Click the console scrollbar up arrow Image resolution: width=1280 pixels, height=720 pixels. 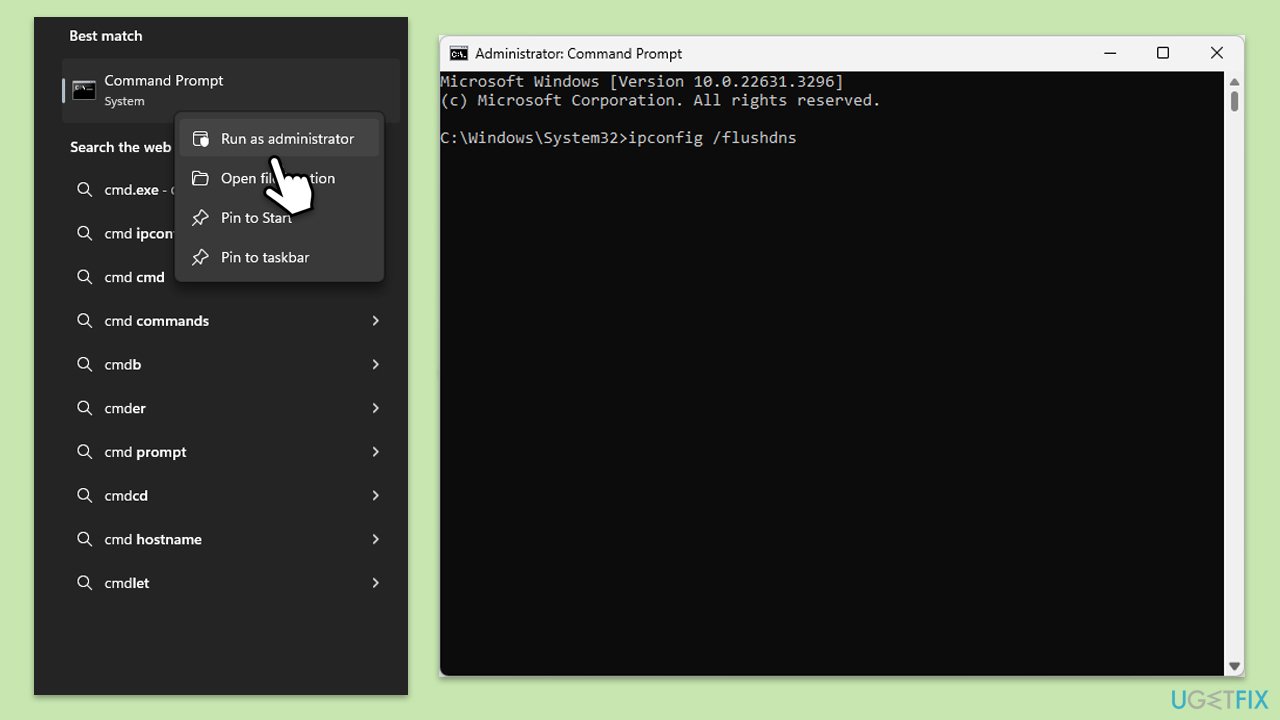click(1235, 81)
